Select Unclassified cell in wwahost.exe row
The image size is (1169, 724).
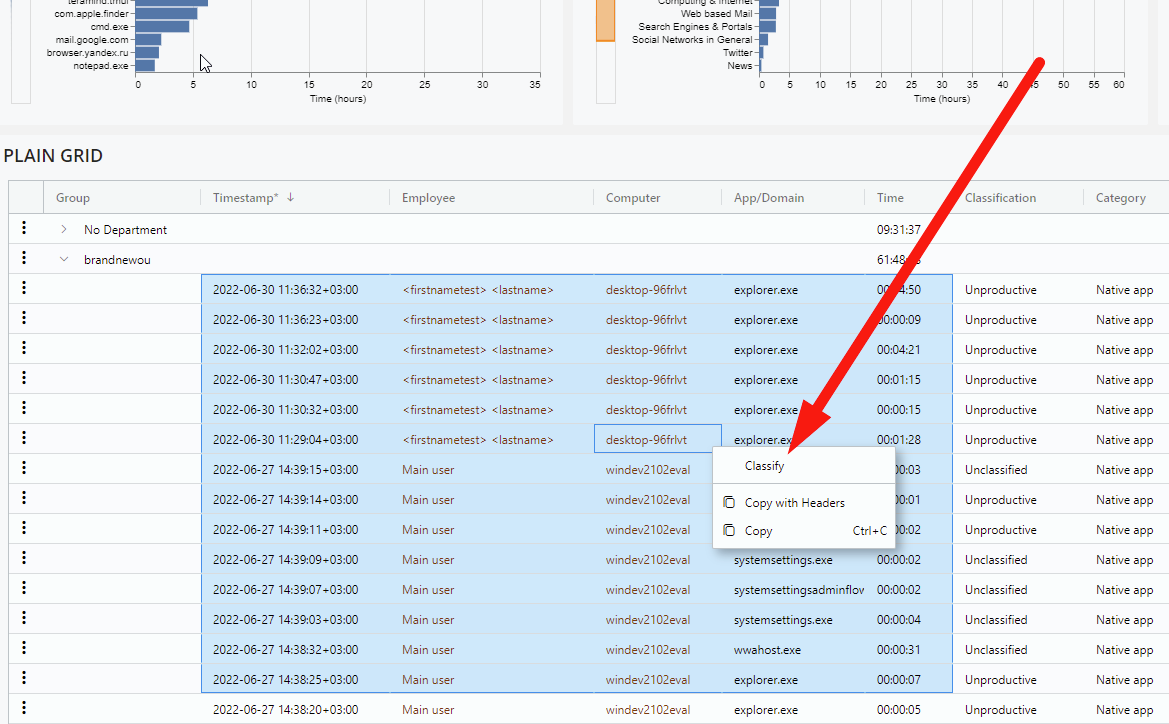[996, 650]
